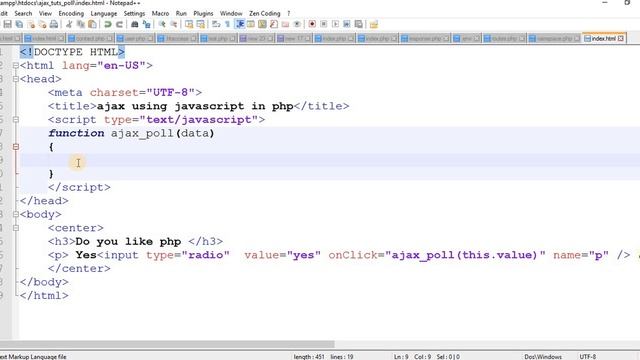Viewport: 640px width, 360px height.
Task: Click the Close All documents toolbar icon
Action: click(42, 24)
